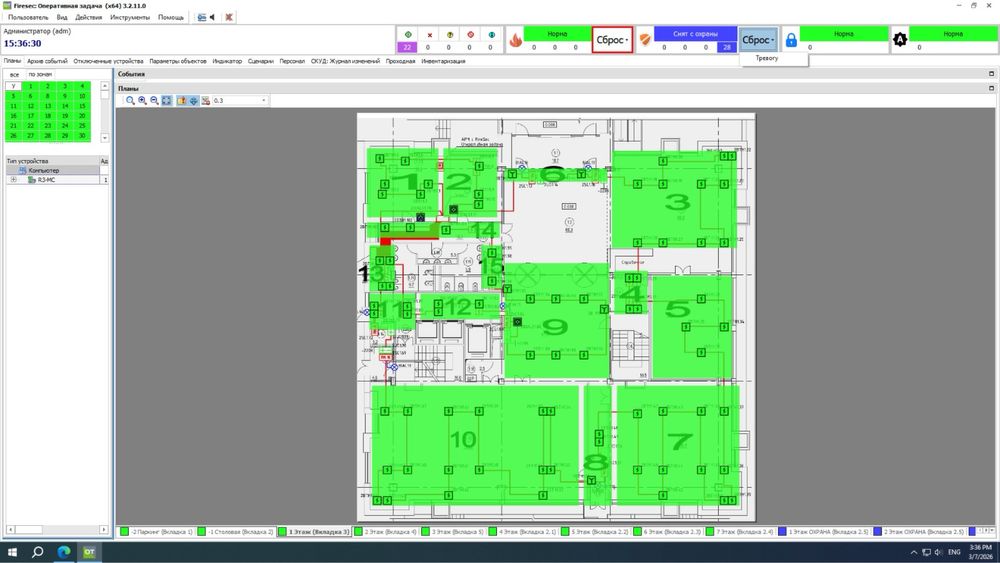Screen dimensions: 1000x563
Task: Open the -1 Столовая (Вкладка 2) plan tab
Action: pyautogui.click(x=235, y=531)
